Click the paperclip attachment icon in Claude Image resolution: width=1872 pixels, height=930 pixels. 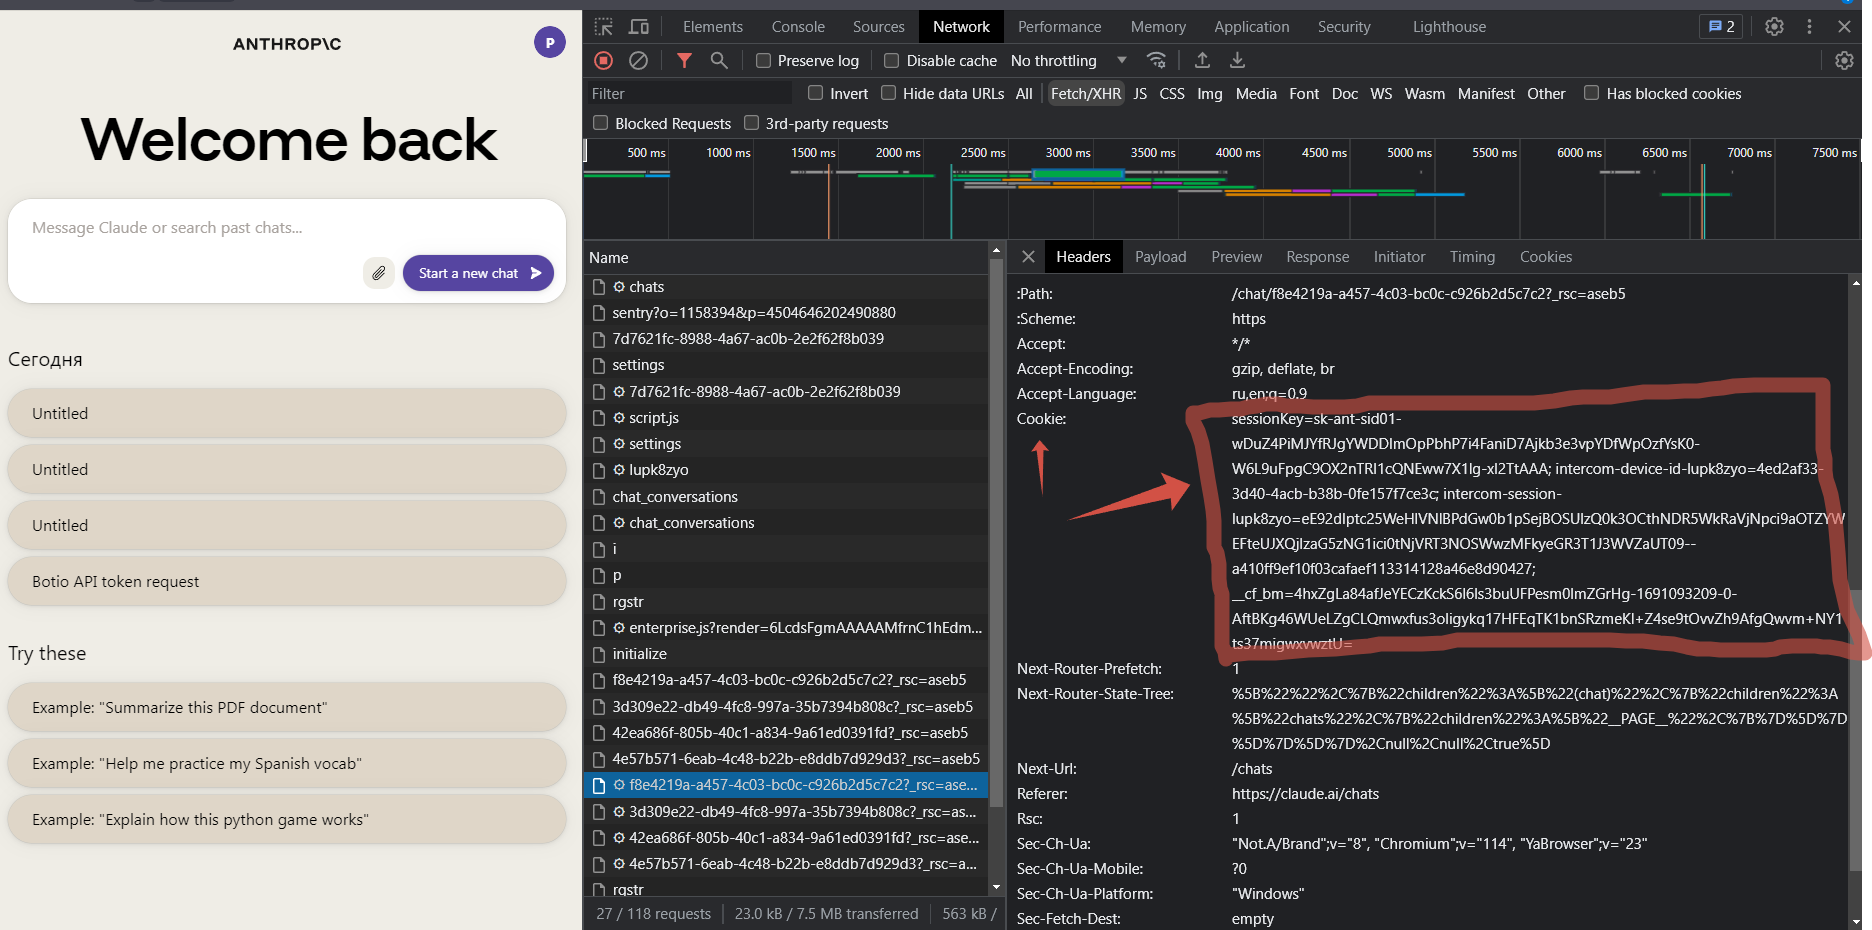click(378, 272)
